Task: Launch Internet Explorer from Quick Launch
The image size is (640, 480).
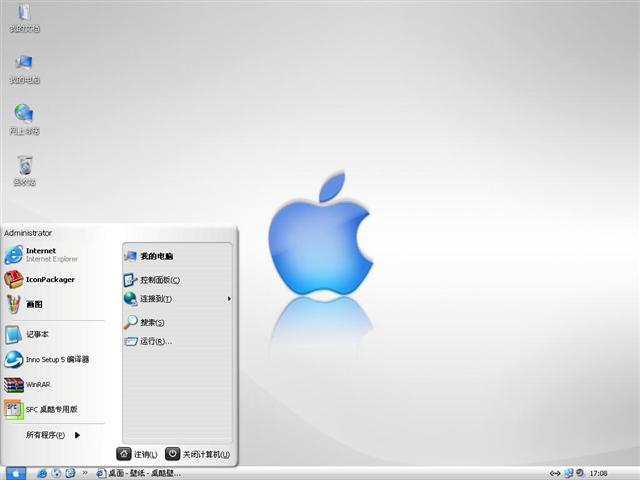Action: point(42,473)
